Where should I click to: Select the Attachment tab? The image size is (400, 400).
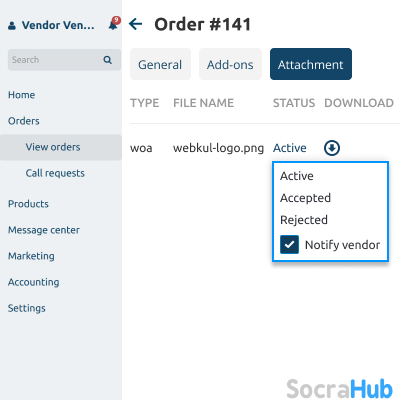tap(311, 64)
